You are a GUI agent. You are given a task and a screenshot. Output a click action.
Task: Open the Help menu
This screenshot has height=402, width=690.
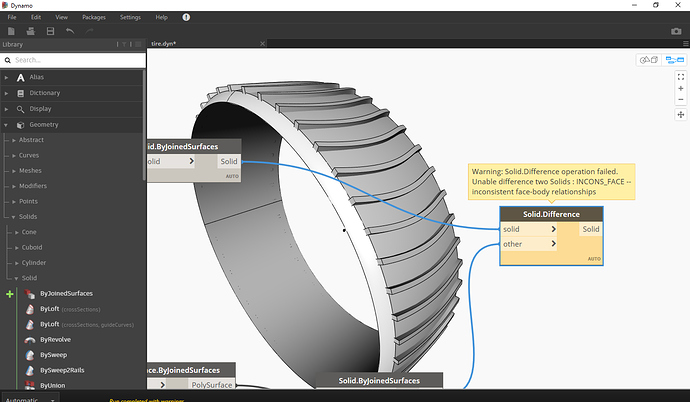tap(161, 17)
